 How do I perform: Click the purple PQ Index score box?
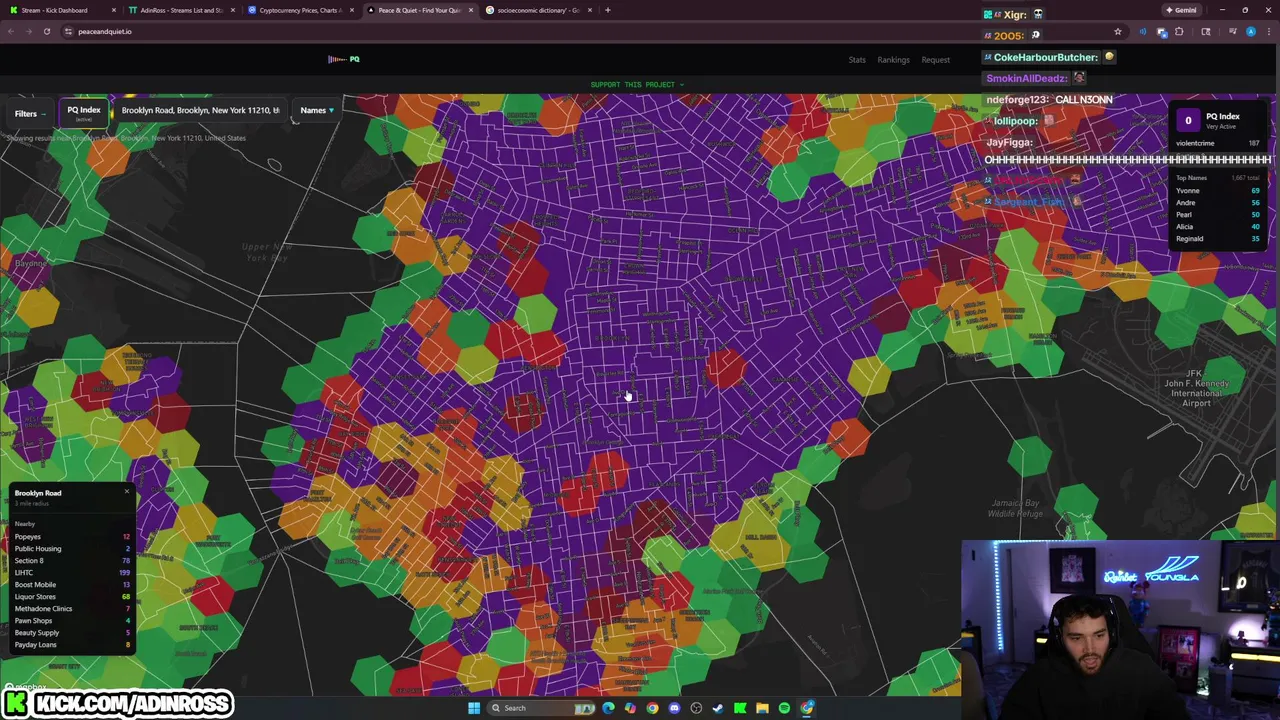1188,120
